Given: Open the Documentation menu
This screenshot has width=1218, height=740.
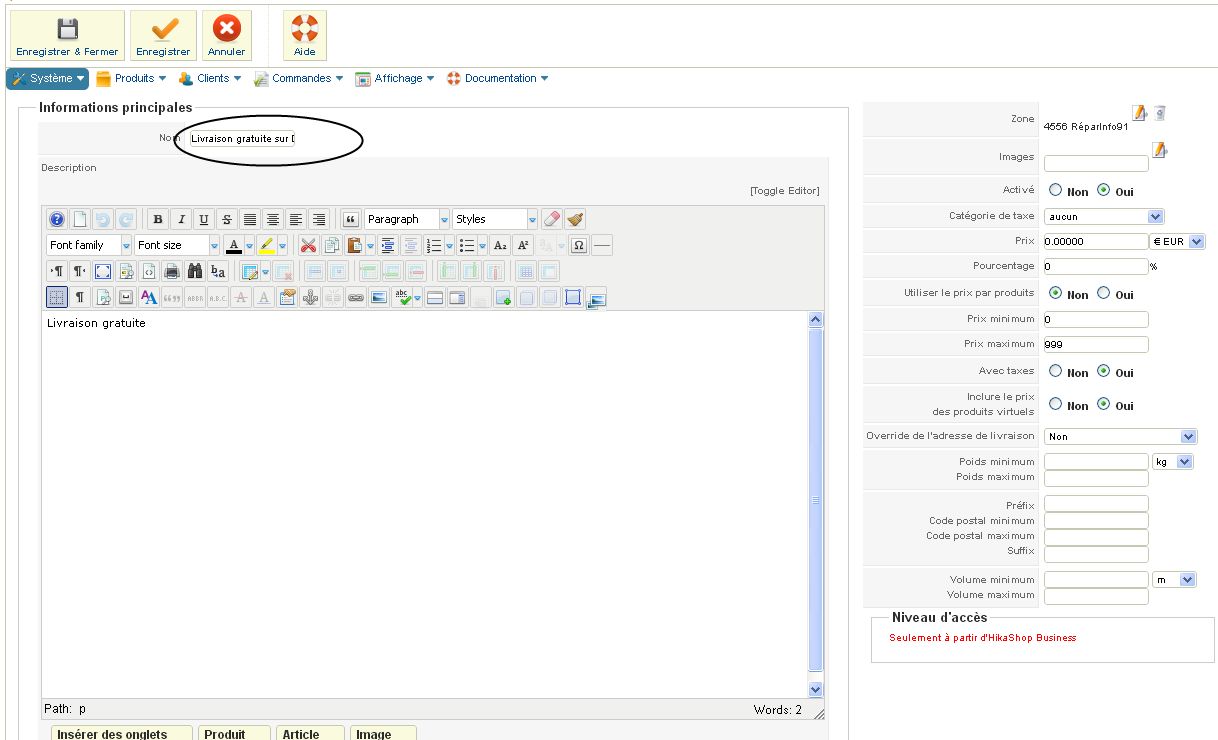Looking at the screenshot, I should pos(497,78).
